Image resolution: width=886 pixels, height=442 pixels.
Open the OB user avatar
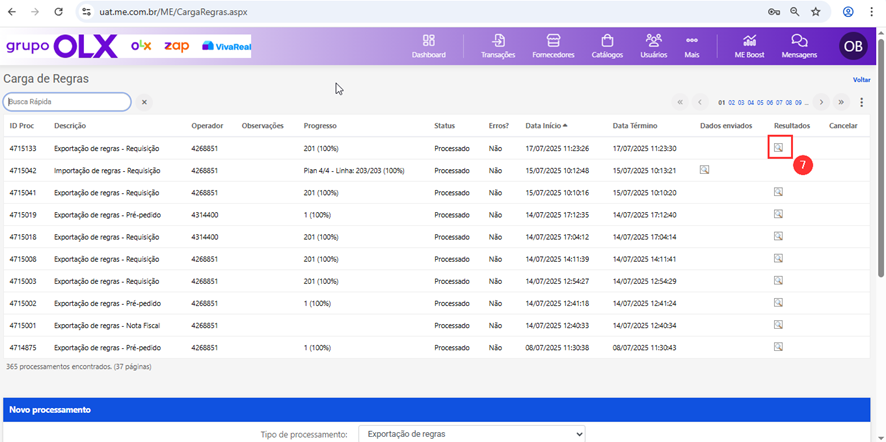[853, 46]
